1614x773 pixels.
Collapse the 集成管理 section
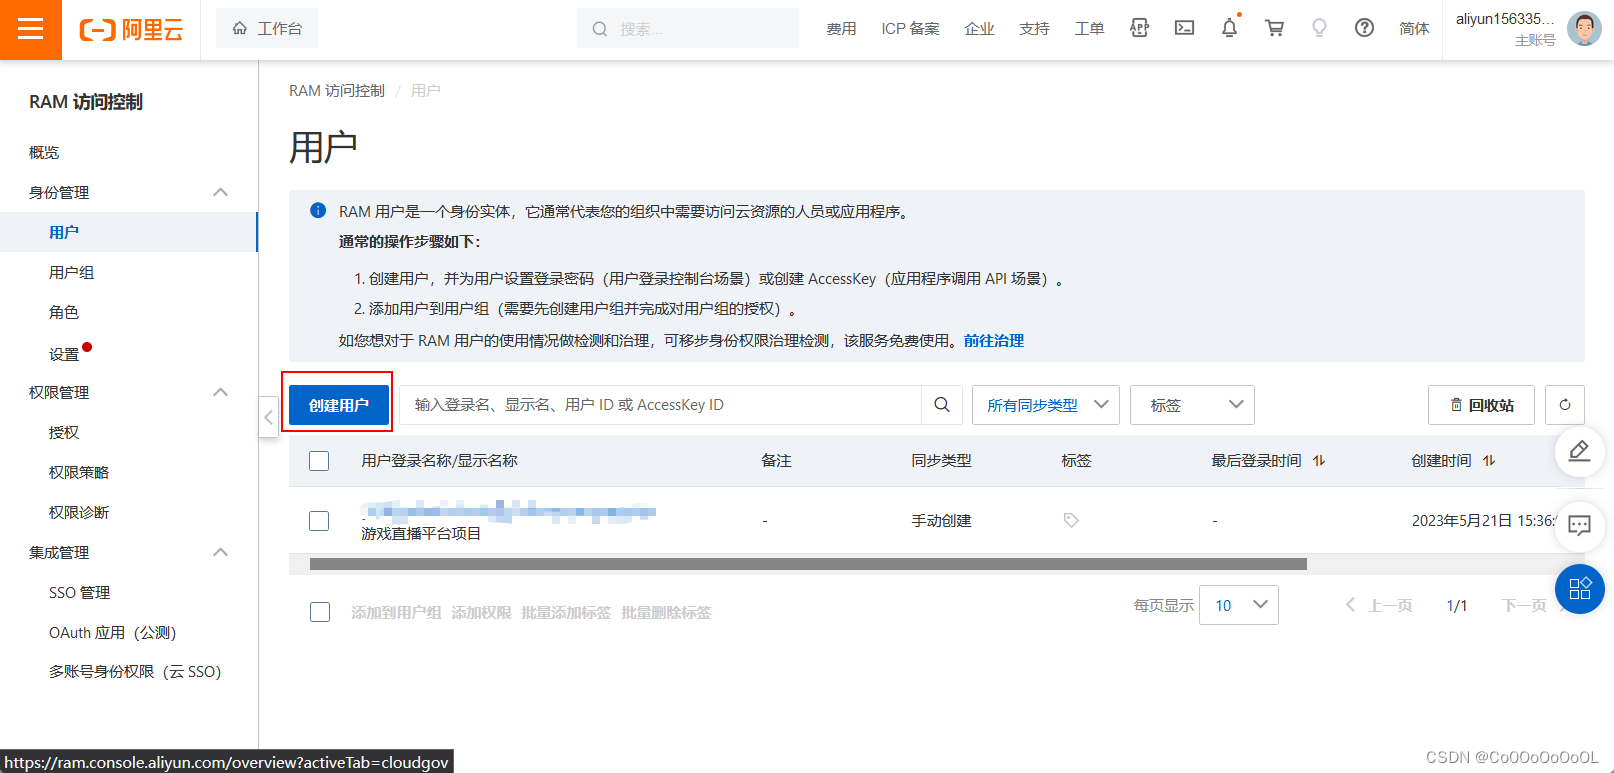pos(221,552)
